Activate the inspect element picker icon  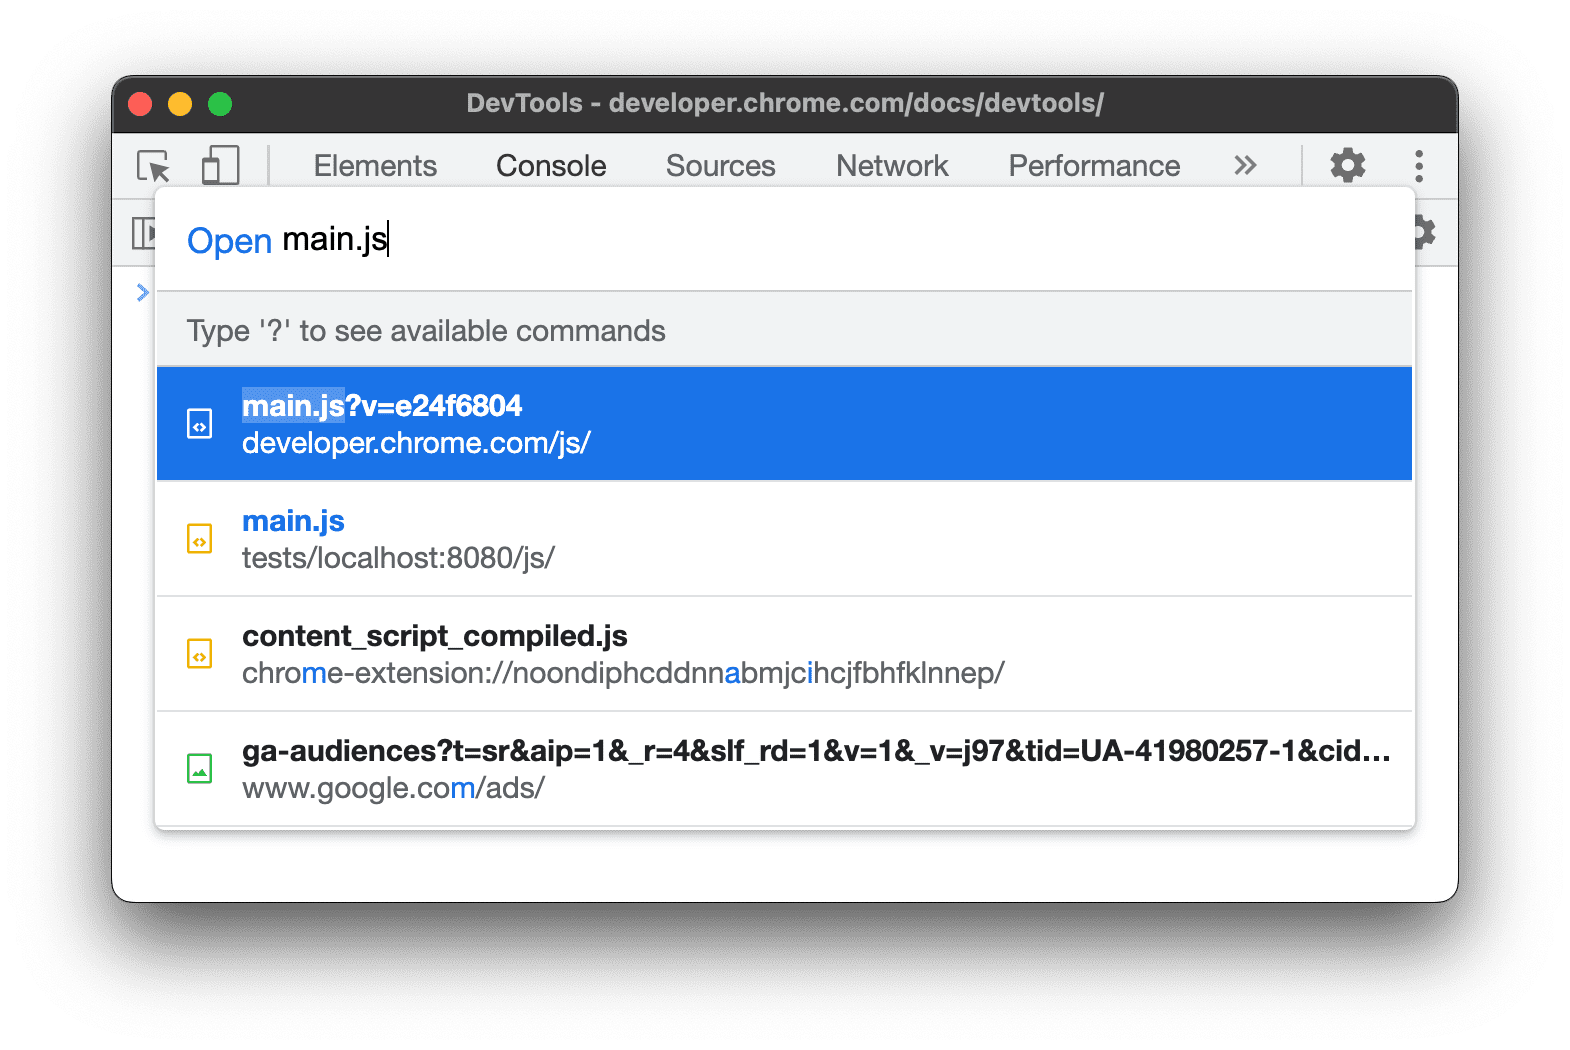point(153,165)
